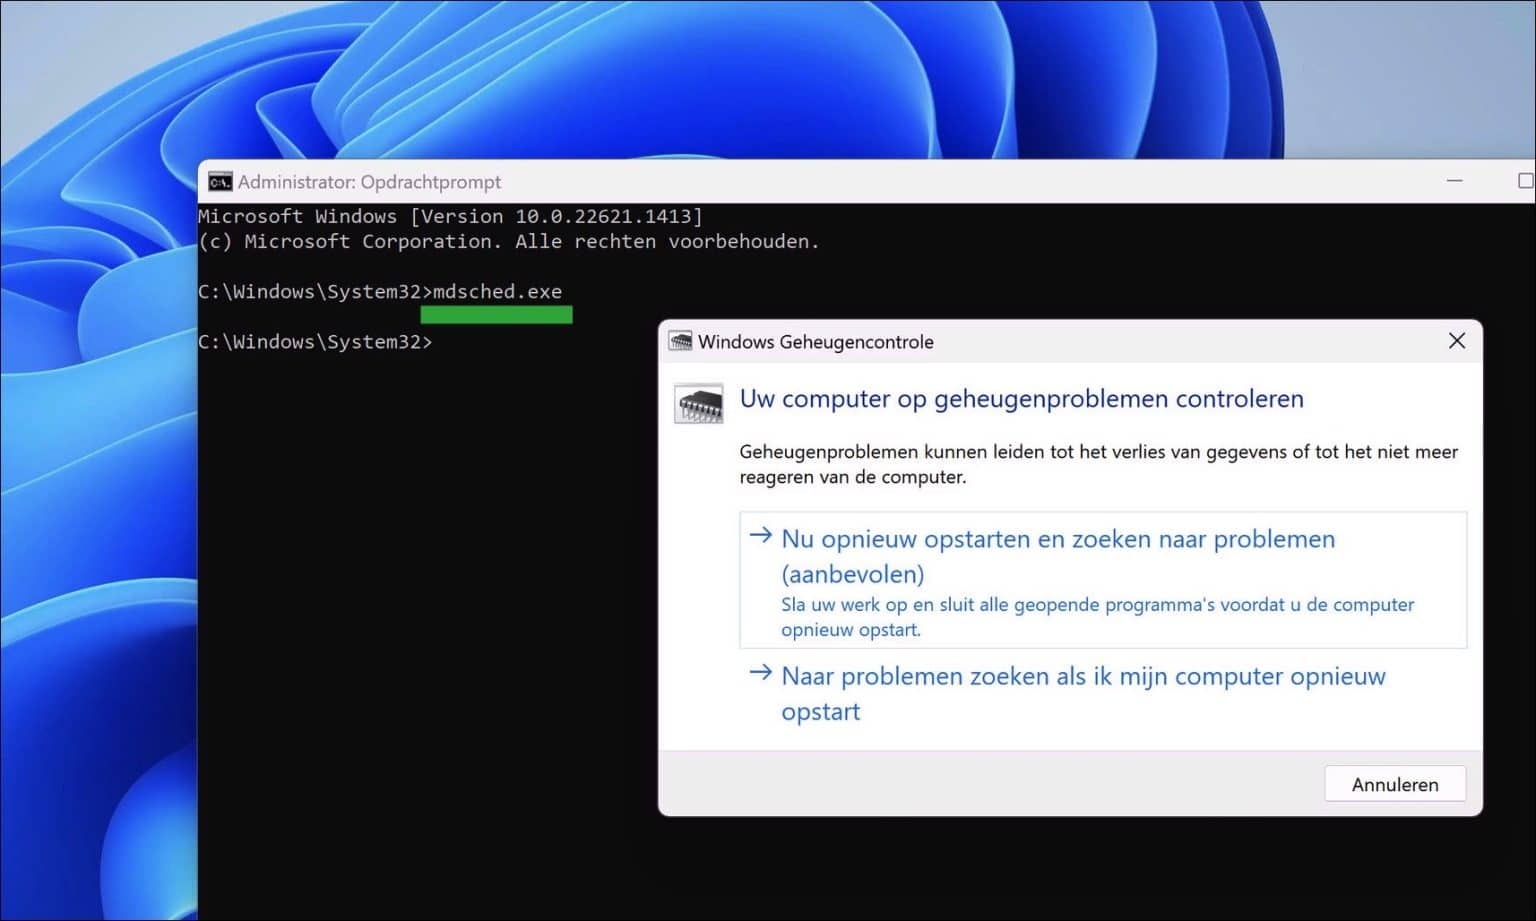The image size is (1536, 921).
Task: Click the 'Administrator: Opdrachtprompt' title text
Action: tap(370, 181)
